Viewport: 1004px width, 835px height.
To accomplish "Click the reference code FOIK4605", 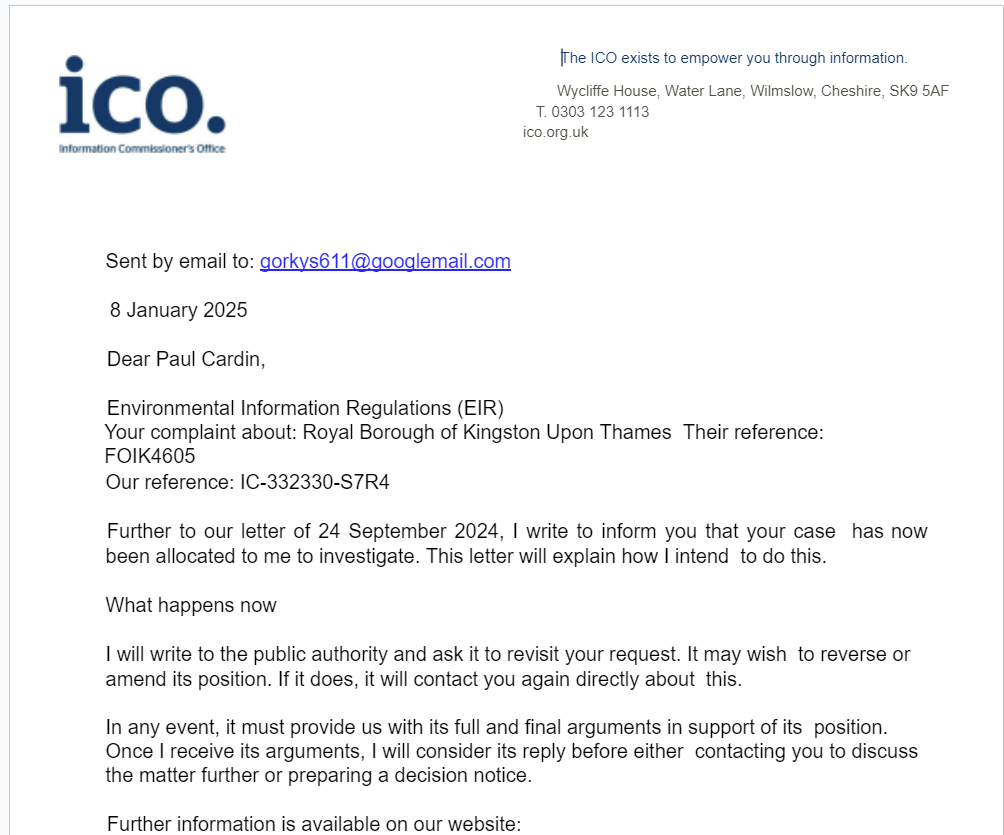I will pyautogui.click(x=150, y=457).
